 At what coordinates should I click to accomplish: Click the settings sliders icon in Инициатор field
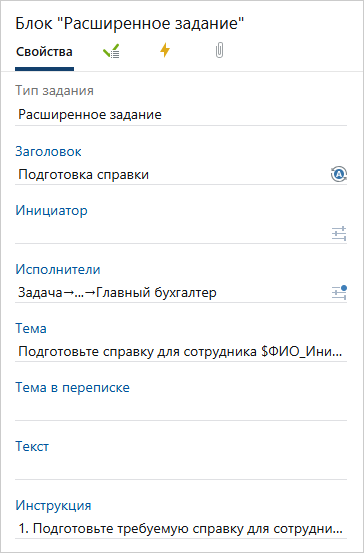pos(339,234)
